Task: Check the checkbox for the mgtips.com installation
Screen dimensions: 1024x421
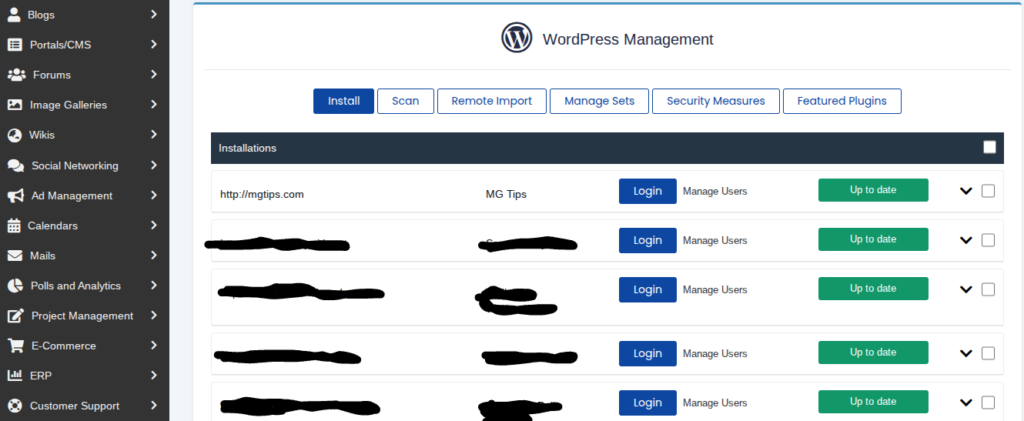Action: (988, 191)
